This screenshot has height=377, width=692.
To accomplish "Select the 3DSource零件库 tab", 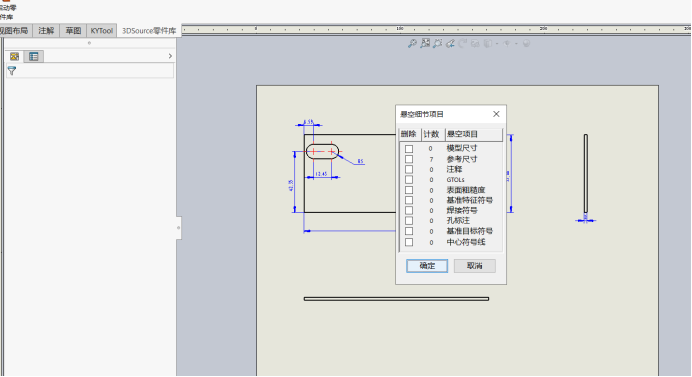I will [149, 31].
